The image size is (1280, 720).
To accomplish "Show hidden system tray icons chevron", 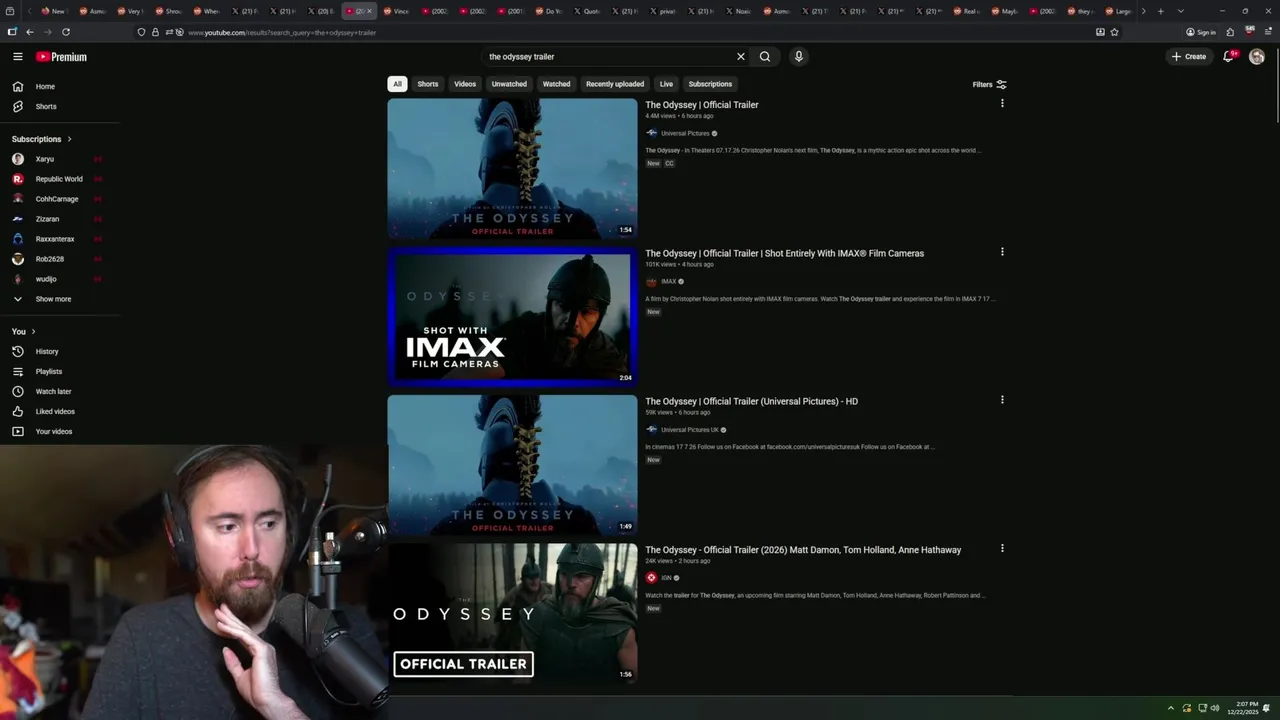I will [1170, 708].
